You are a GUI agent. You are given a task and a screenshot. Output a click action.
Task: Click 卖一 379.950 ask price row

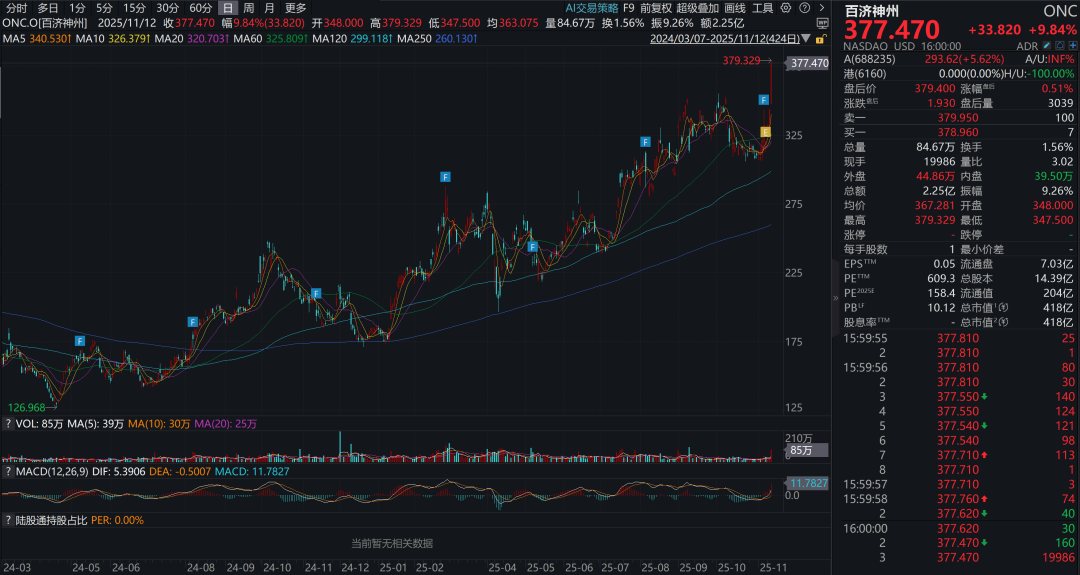click(x=958, y=117)
